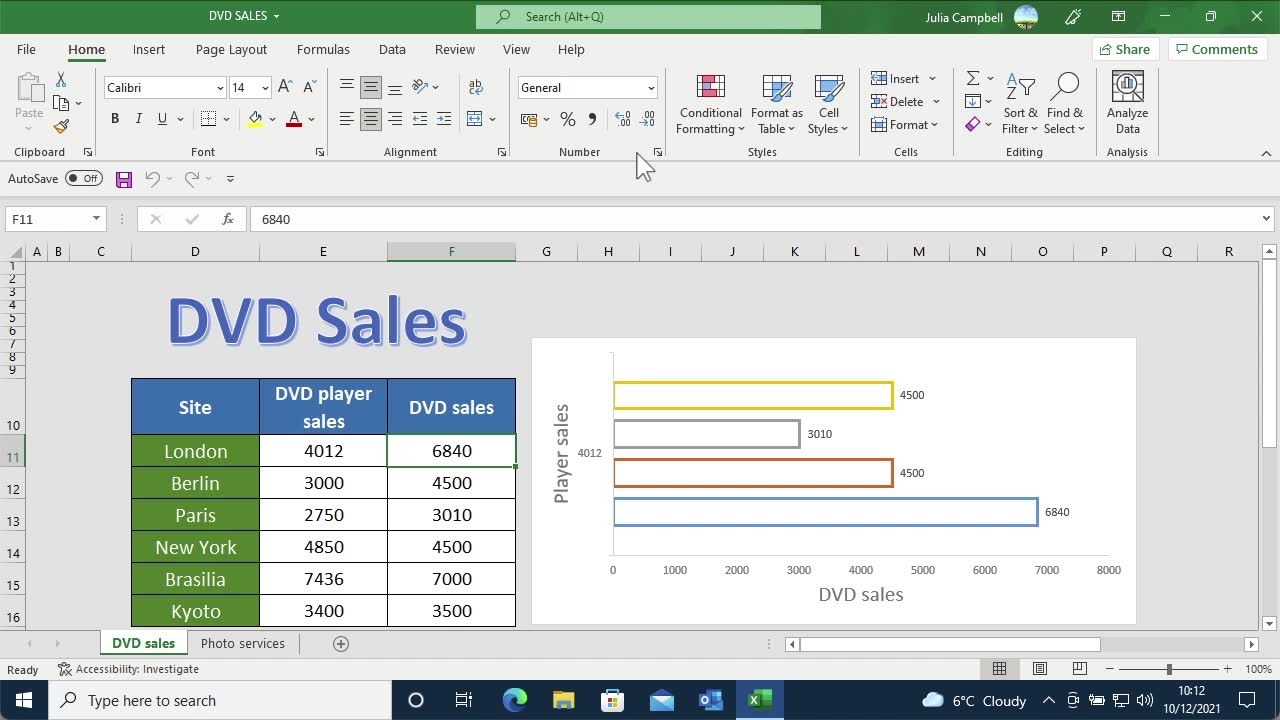This screenshot has width=1280, height=720.
Task: Select cell containing Brasilia
Action: [x=195, y=579]
